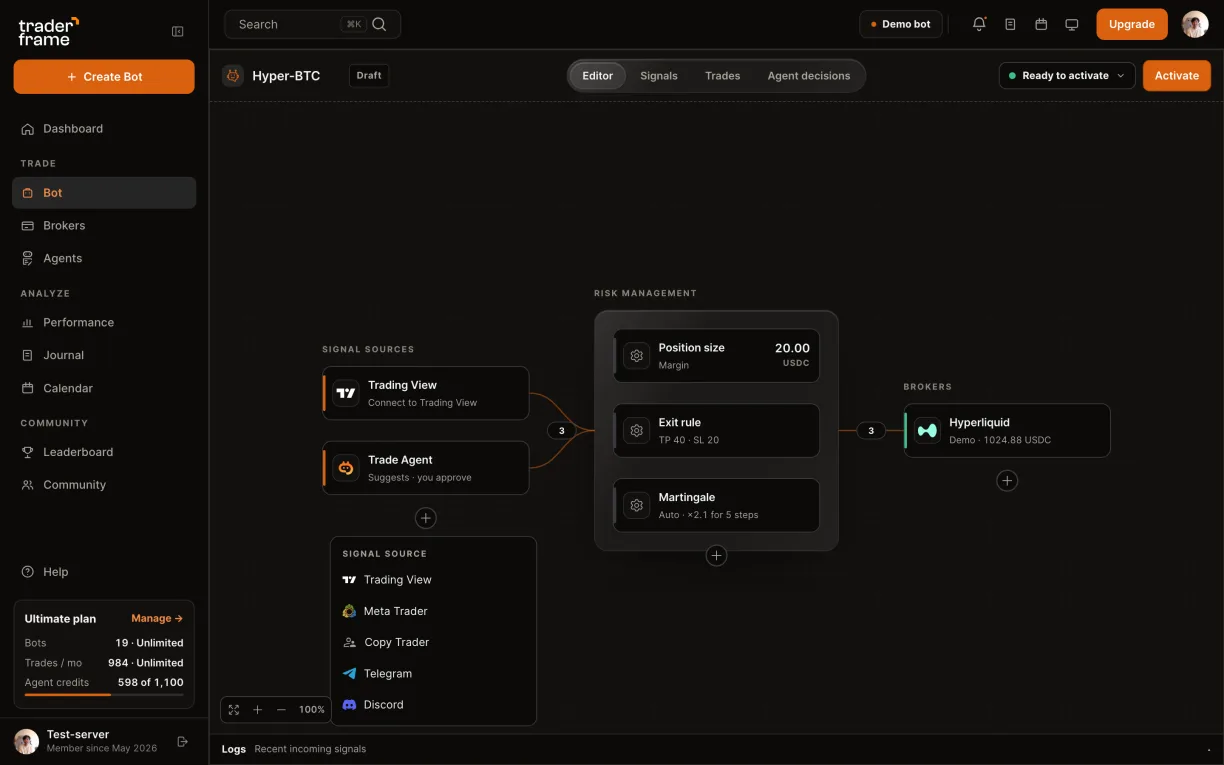Open Journal in the sidebar
Image resolution: width=1224 pixels, height=765 pixels.
click(104, 355)
